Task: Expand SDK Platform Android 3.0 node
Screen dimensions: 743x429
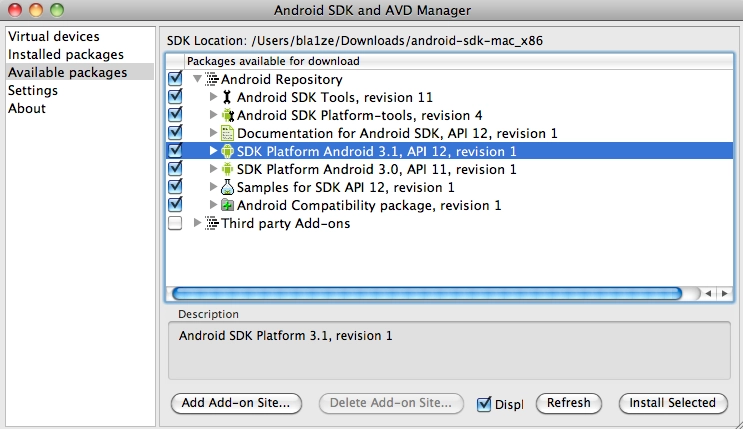Action: pyautogui.click(x=213, y=169)
